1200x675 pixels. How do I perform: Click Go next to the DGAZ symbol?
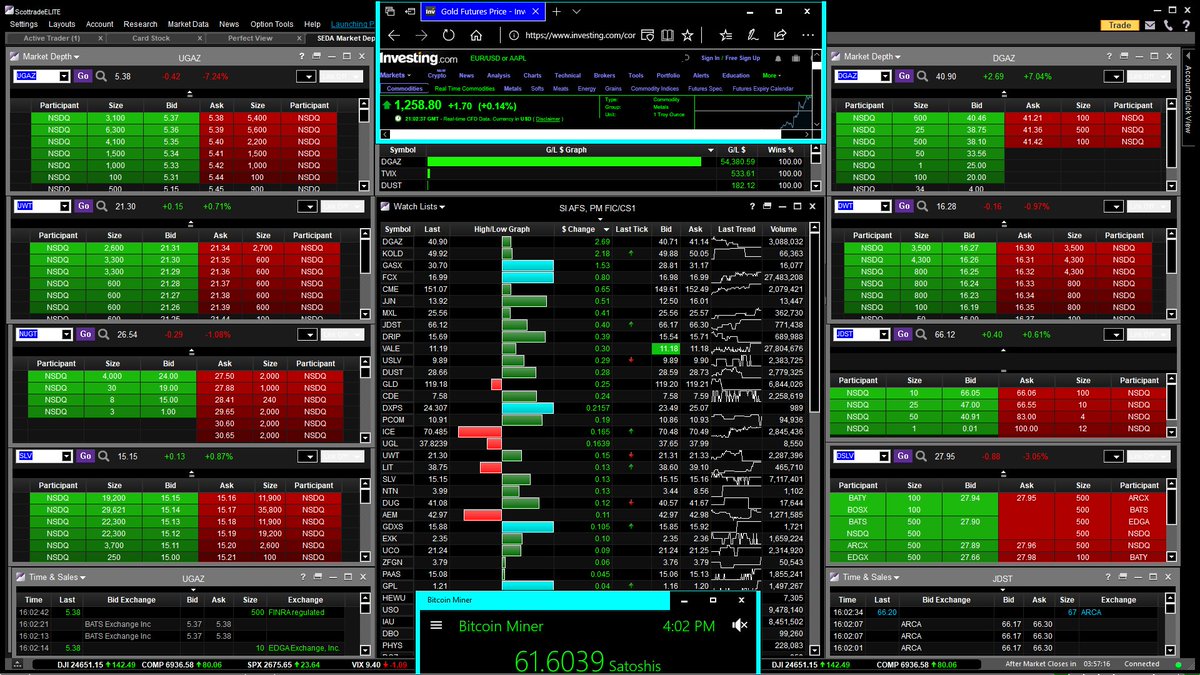click(x=904, y=76)
